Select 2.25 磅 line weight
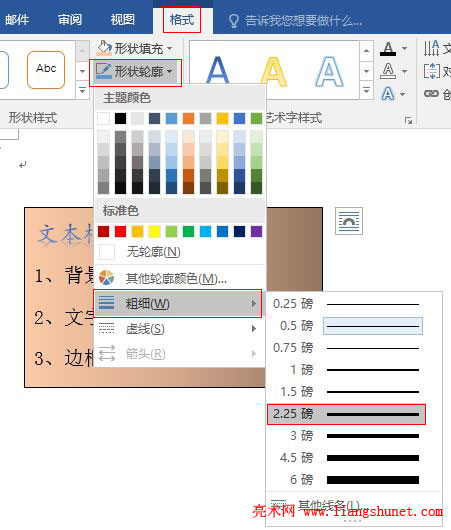This screenshot has height=530, width=451. point(346,414)
